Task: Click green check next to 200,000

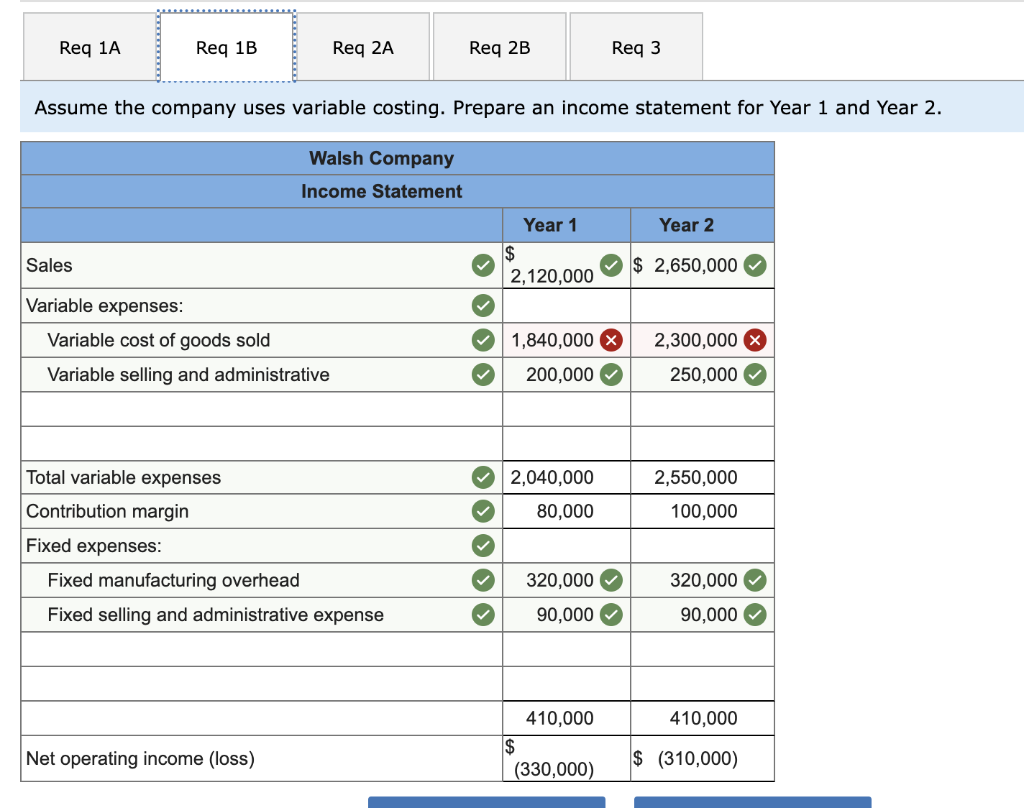Action: pos(611,374)
